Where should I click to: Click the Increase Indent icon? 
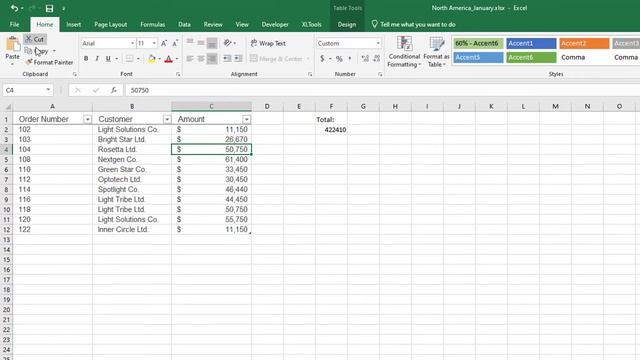pos(239,59)
